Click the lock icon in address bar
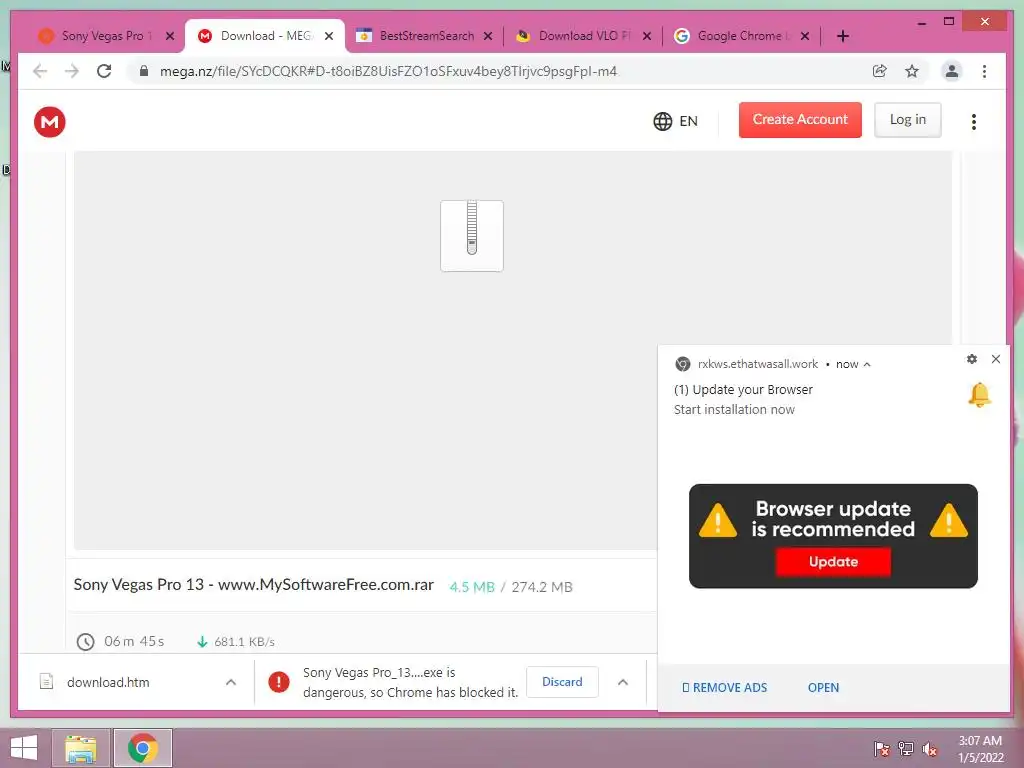1024x768 pixels. pyautogui.click(x=144, y=71)
